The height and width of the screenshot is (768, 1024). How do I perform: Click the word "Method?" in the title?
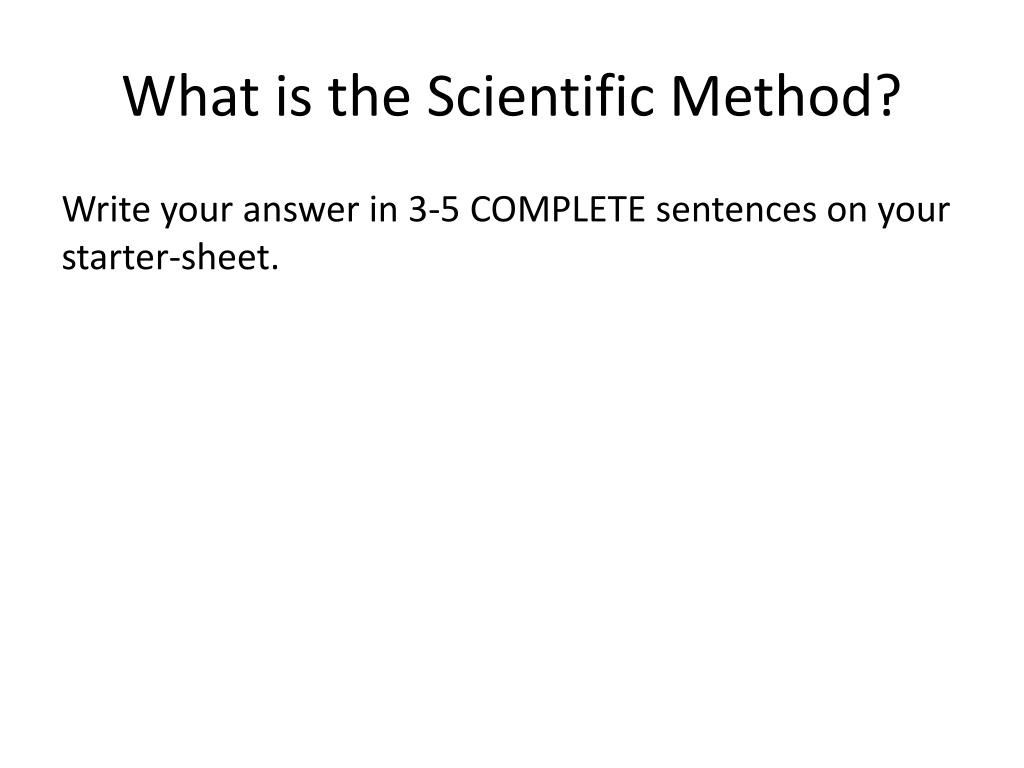pyautogui.click(x=786, y=96)
